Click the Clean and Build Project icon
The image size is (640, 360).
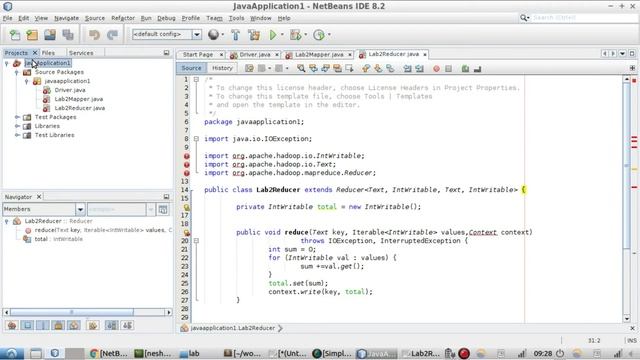pos(254,35)
